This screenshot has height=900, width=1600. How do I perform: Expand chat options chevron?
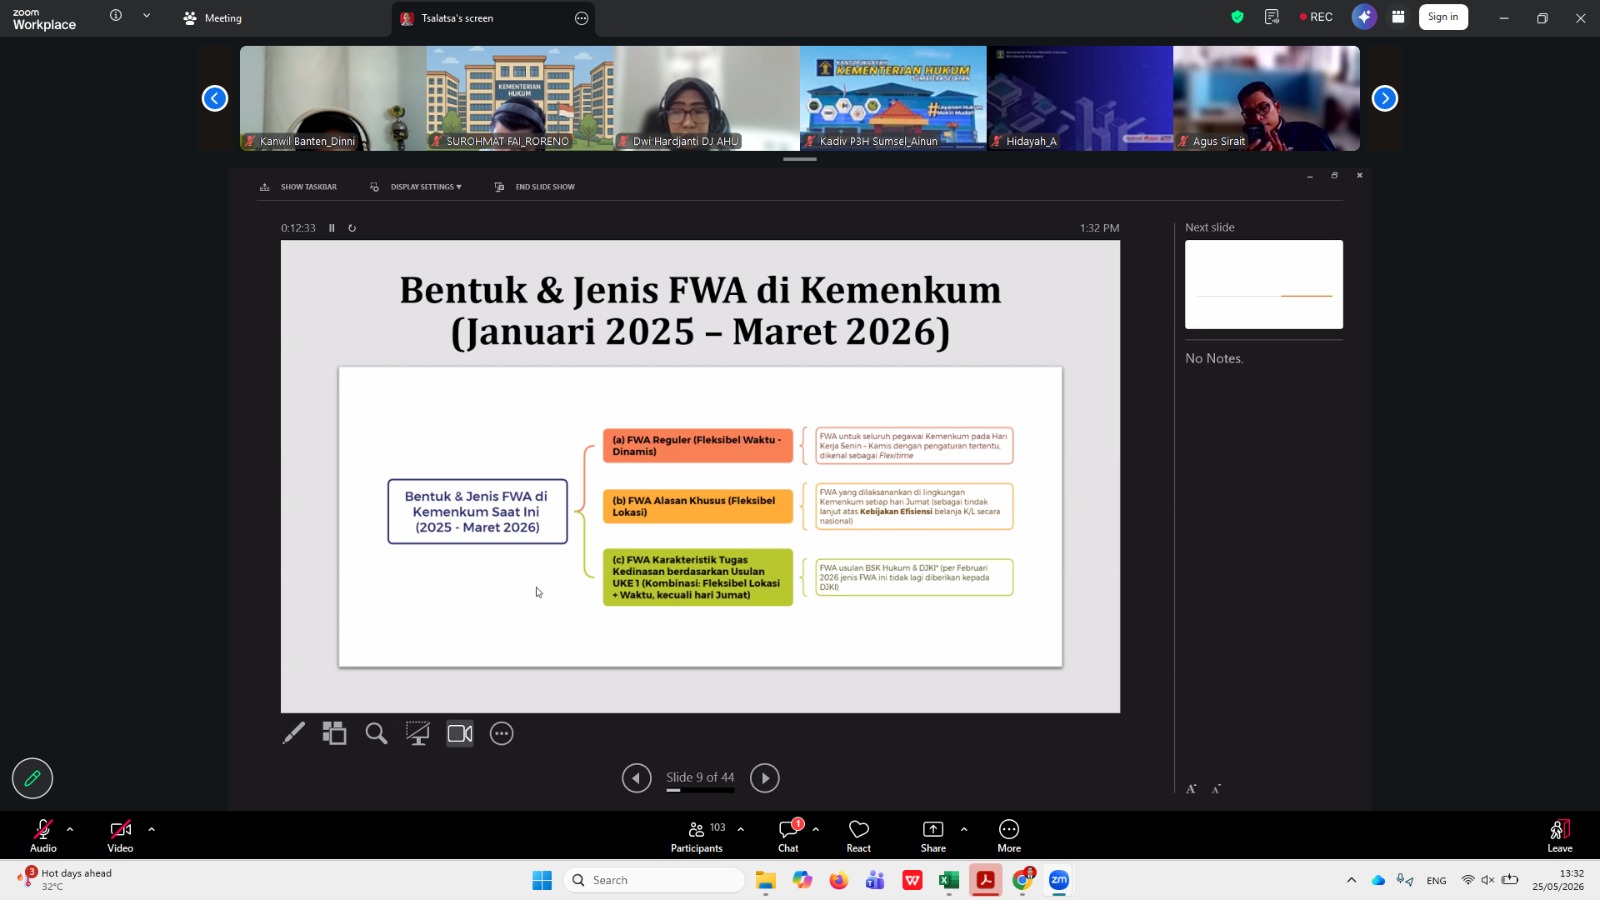point(816,829)
